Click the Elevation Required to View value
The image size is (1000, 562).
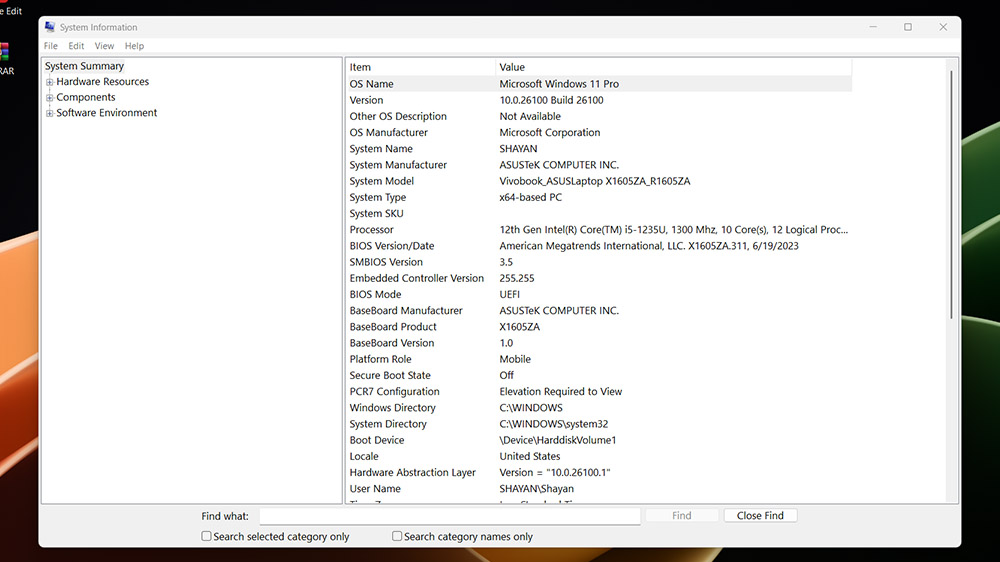pos(561,392)
